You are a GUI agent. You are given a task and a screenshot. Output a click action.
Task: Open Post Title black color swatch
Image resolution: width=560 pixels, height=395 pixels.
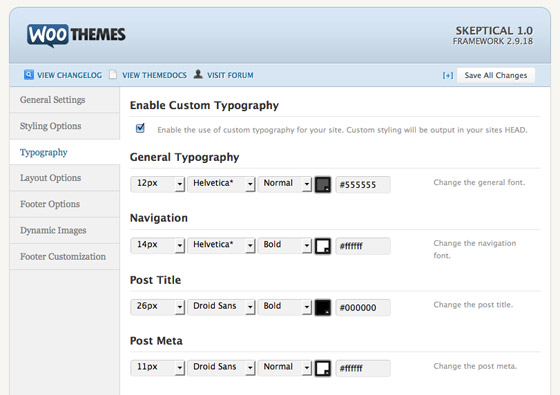point(323,308)
